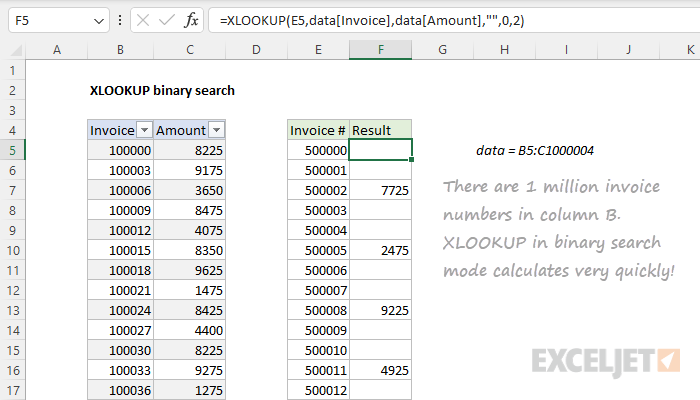Click the 'Invoice' table header cell
Screen dimensions: 700x400
coord(121,130)
